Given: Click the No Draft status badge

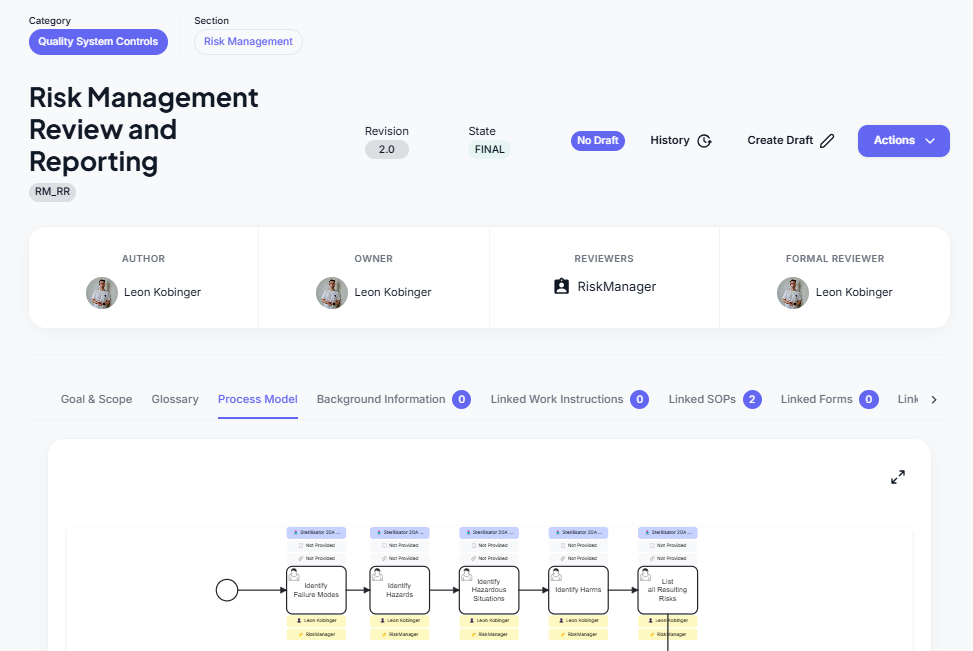Looking at the screenshot, I should pyautogui.click(x=598, y=141).
